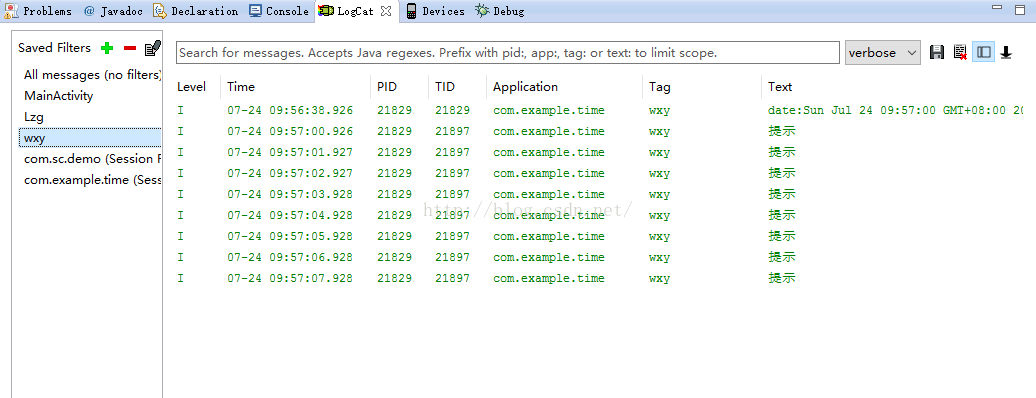1036x398 pixels.
Task: Edit the selected logcat filter
Action: click(153, 48)
